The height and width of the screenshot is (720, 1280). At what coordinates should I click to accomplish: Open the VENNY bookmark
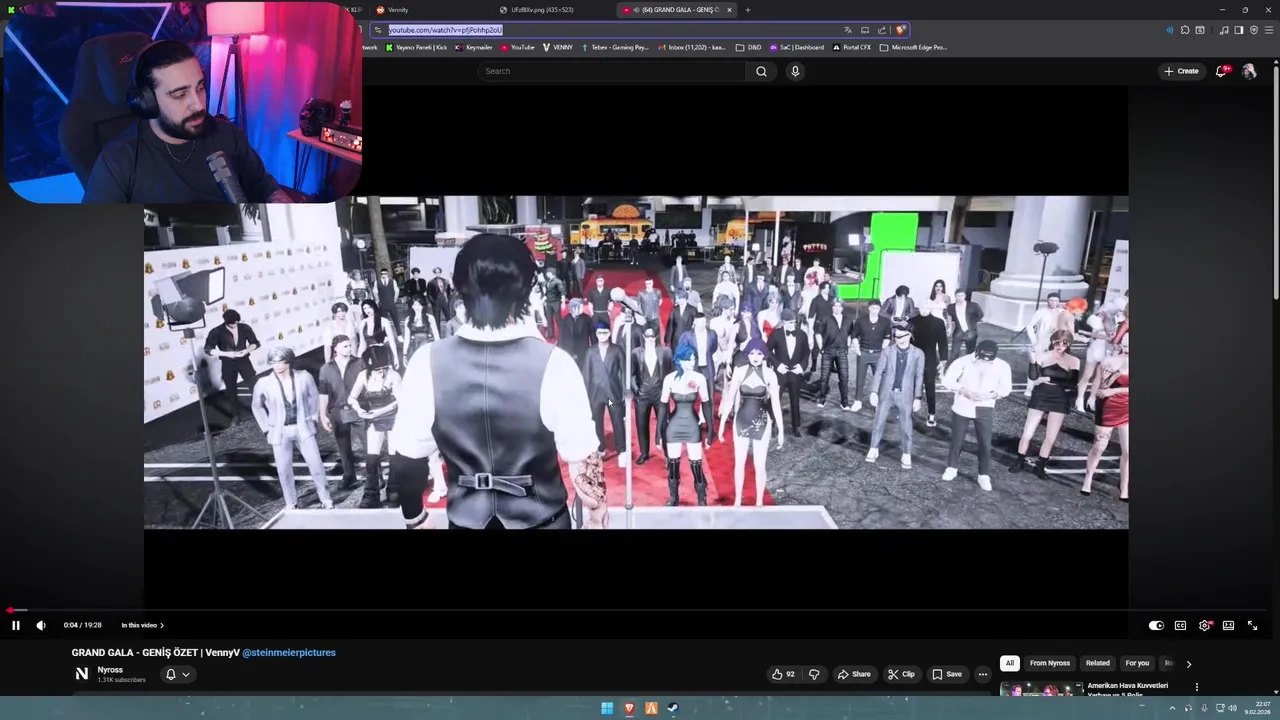557,47
